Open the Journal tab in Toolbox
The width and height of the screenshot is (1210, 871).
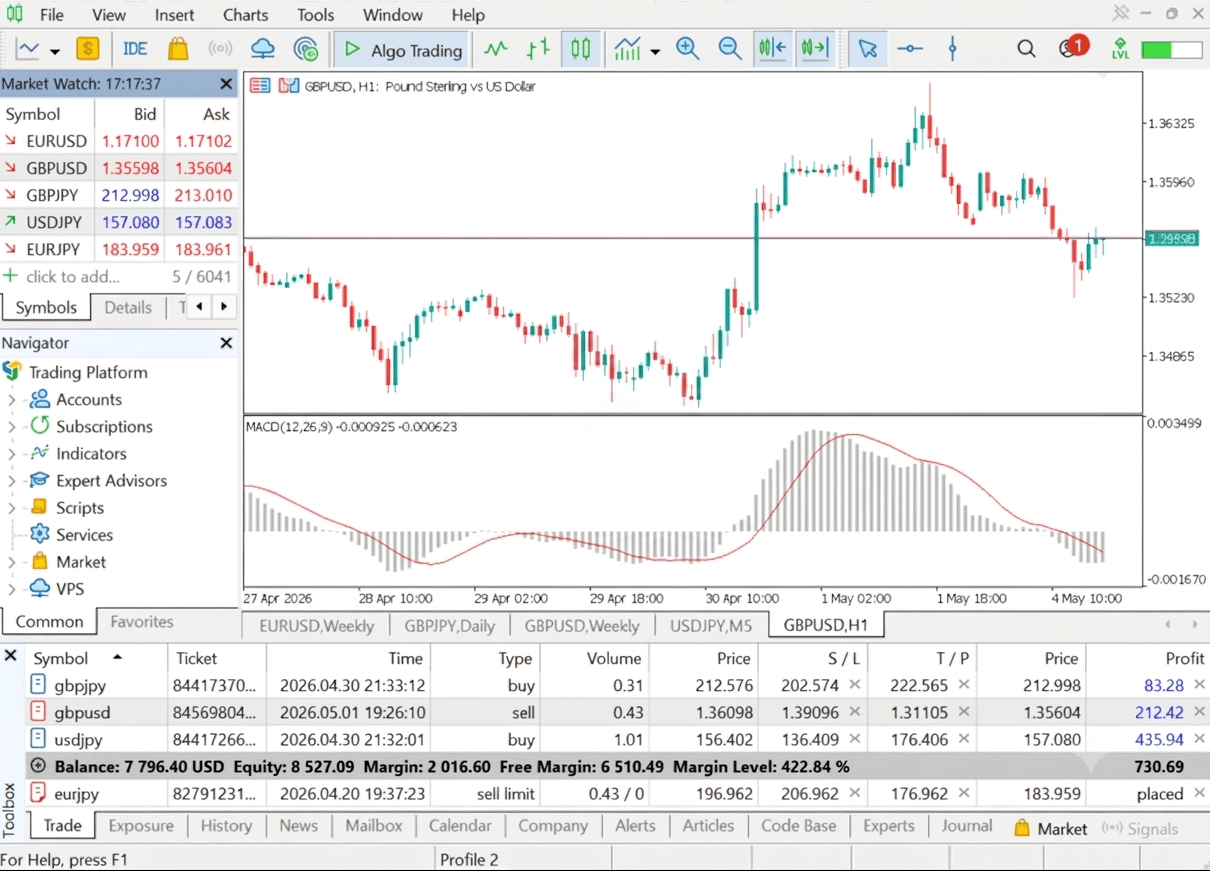[967, 826]
